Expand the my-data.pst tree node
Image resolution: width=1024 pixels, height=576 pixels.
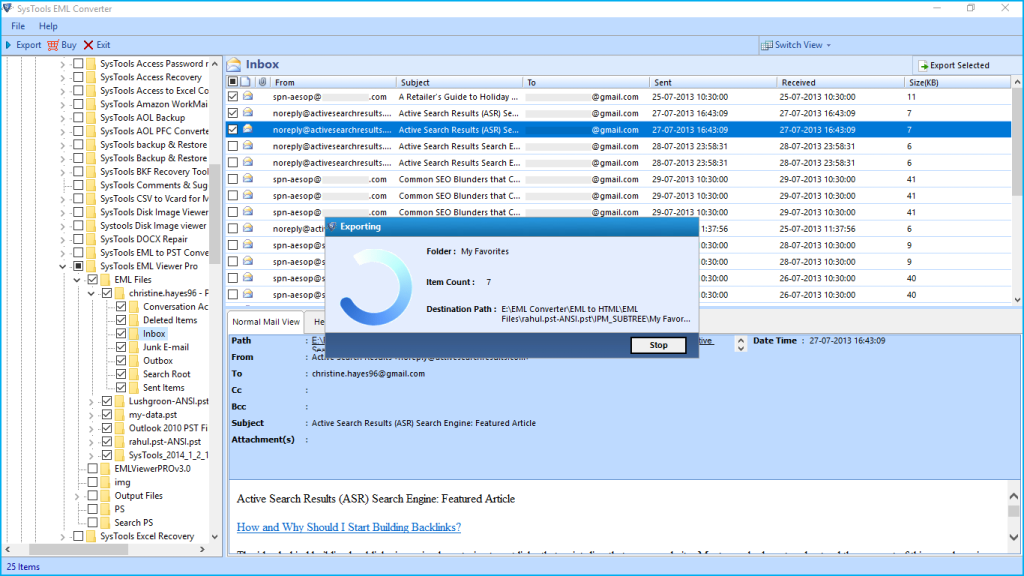coord(91,415)
